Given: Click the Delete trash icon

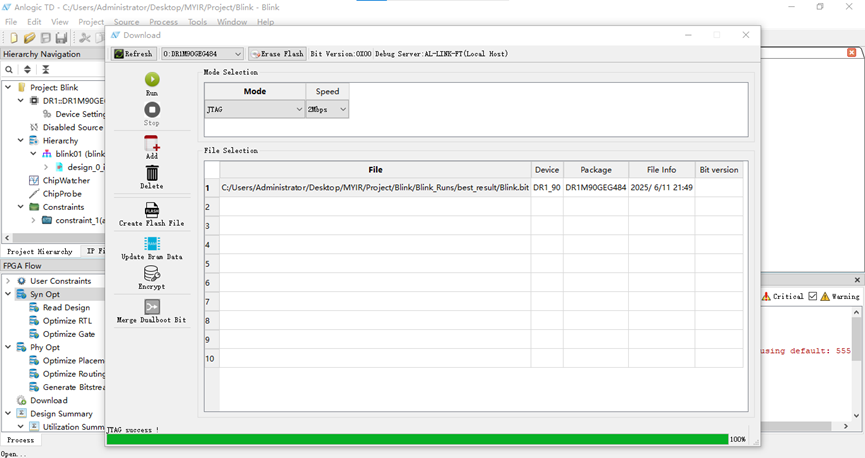Looking at the screenshot, I should tap(152, 173).
